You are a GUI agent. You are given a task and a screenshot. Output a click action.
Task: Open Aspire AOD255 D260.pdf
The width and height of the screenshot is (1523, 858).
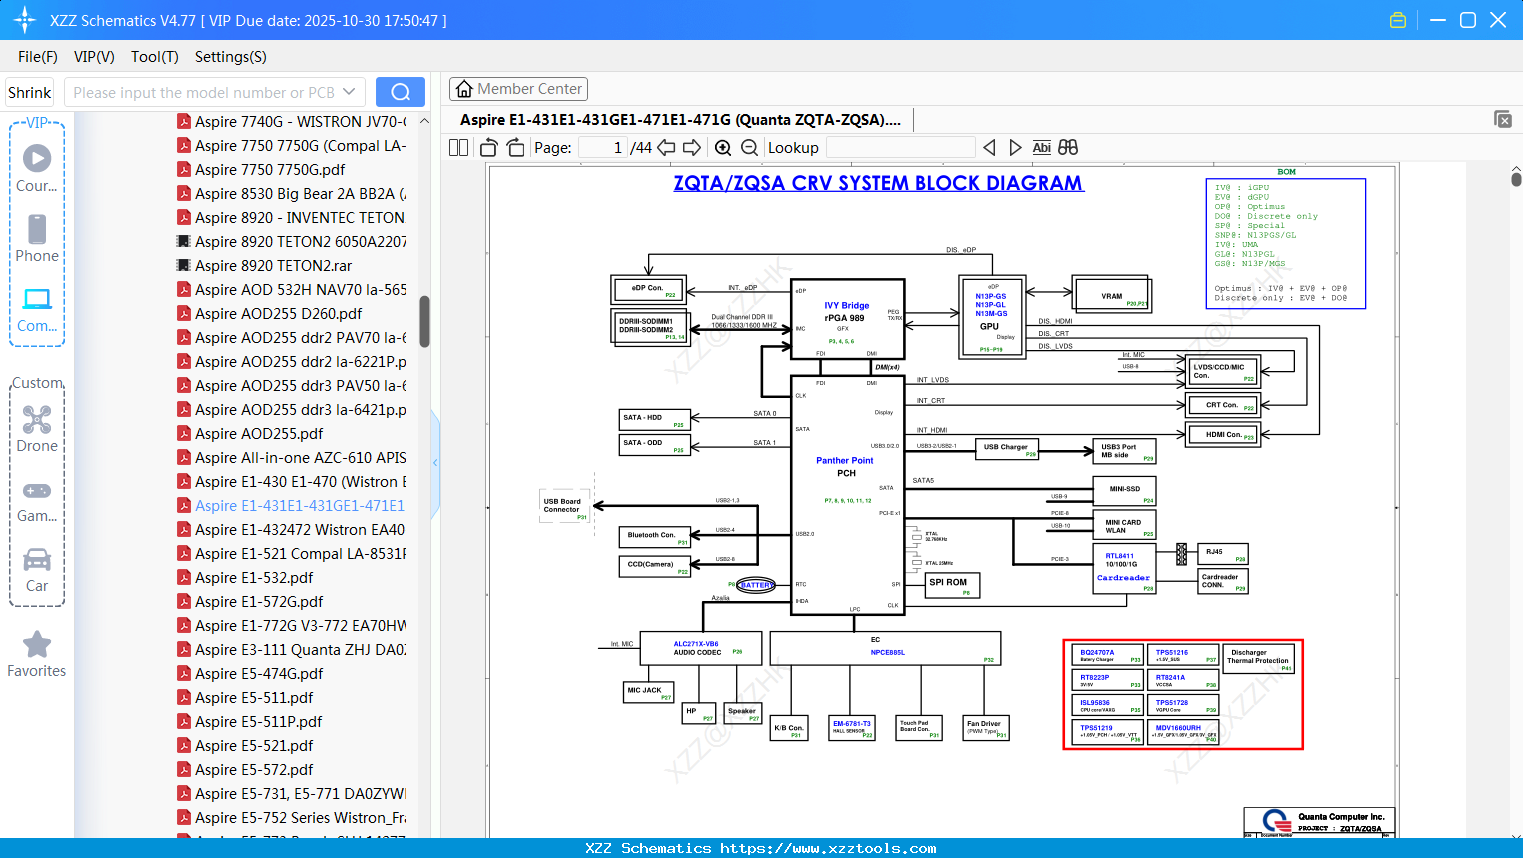click(270, 313)
